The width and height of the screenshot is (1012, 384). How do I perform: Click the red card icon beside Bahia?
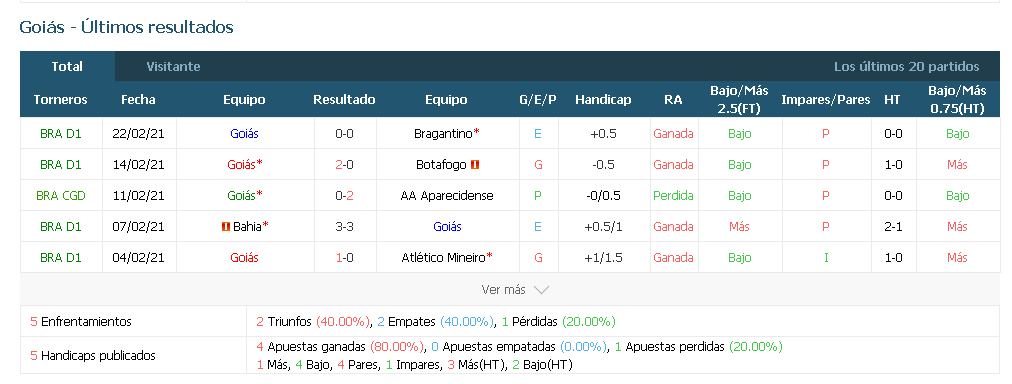pos(226,227)
